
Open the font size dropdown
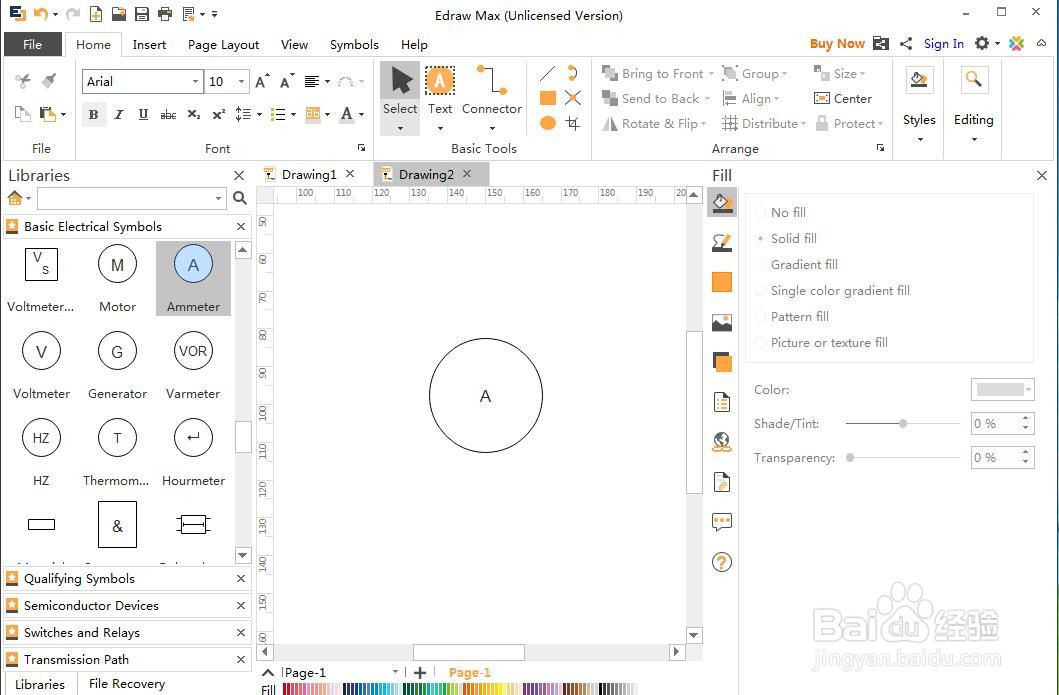(242, 82)
